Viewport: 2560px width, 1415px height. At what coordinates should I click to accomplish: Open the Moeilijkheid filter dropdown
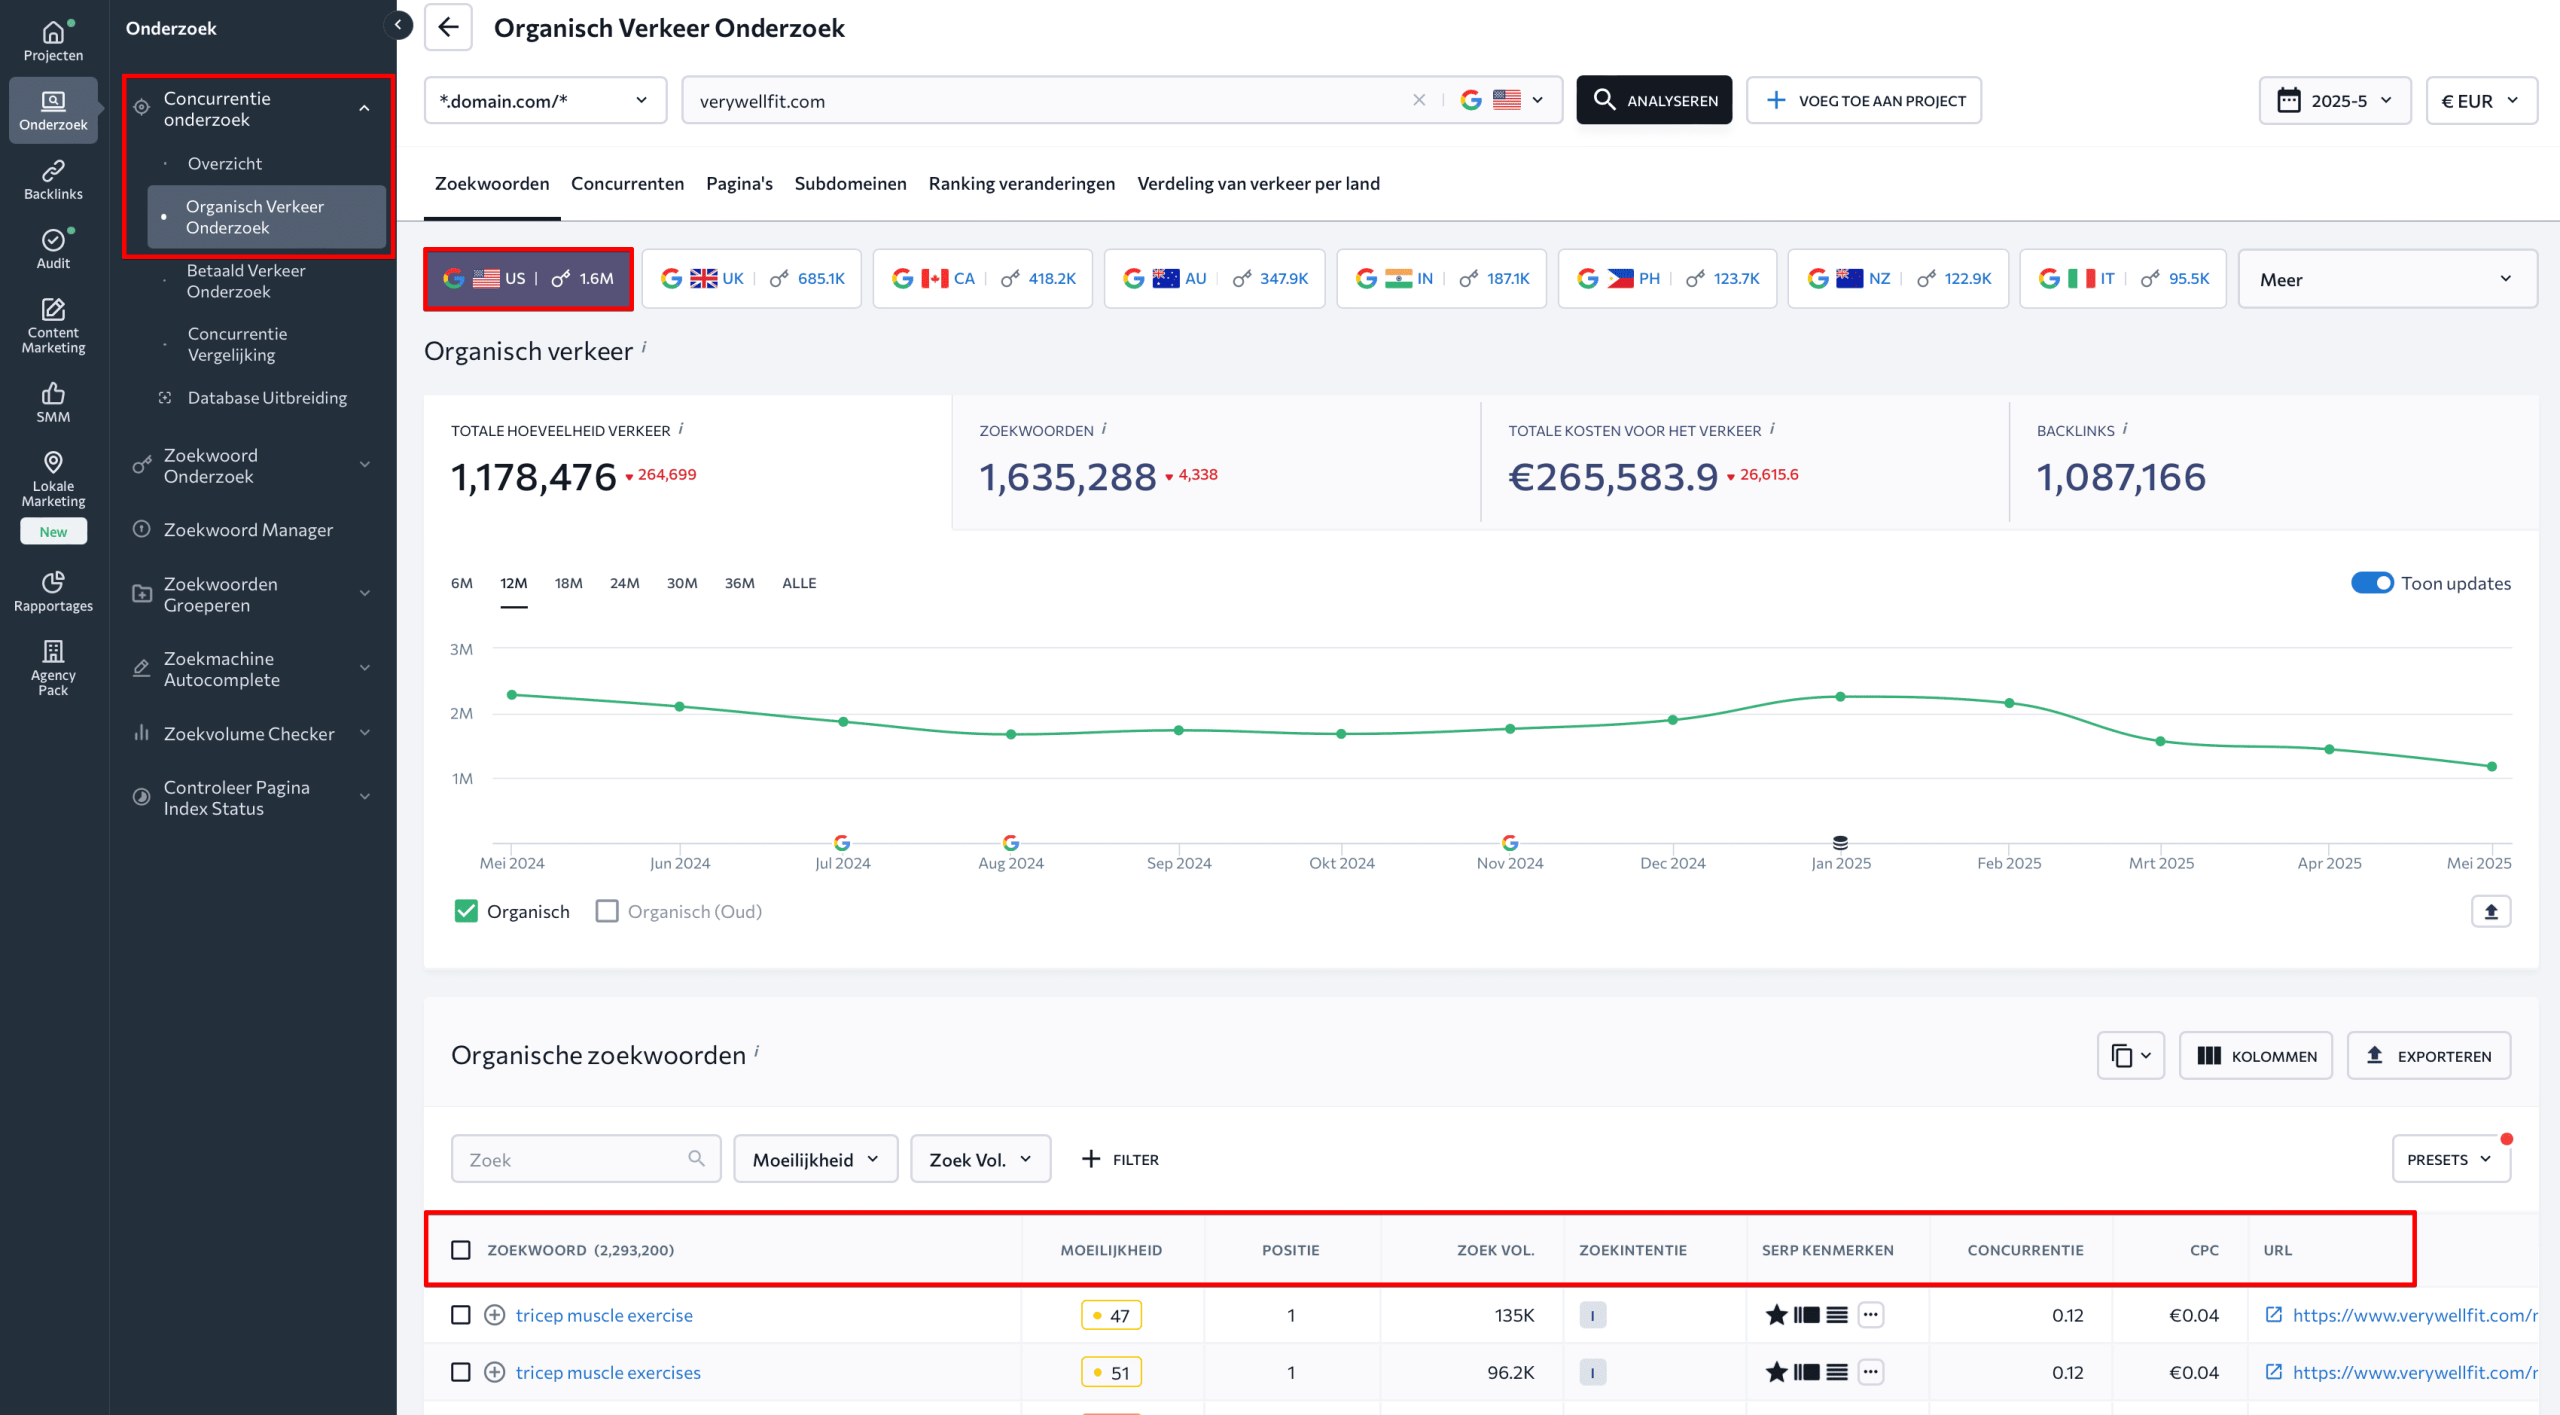pyautogui.click(x=815, y=1159)
